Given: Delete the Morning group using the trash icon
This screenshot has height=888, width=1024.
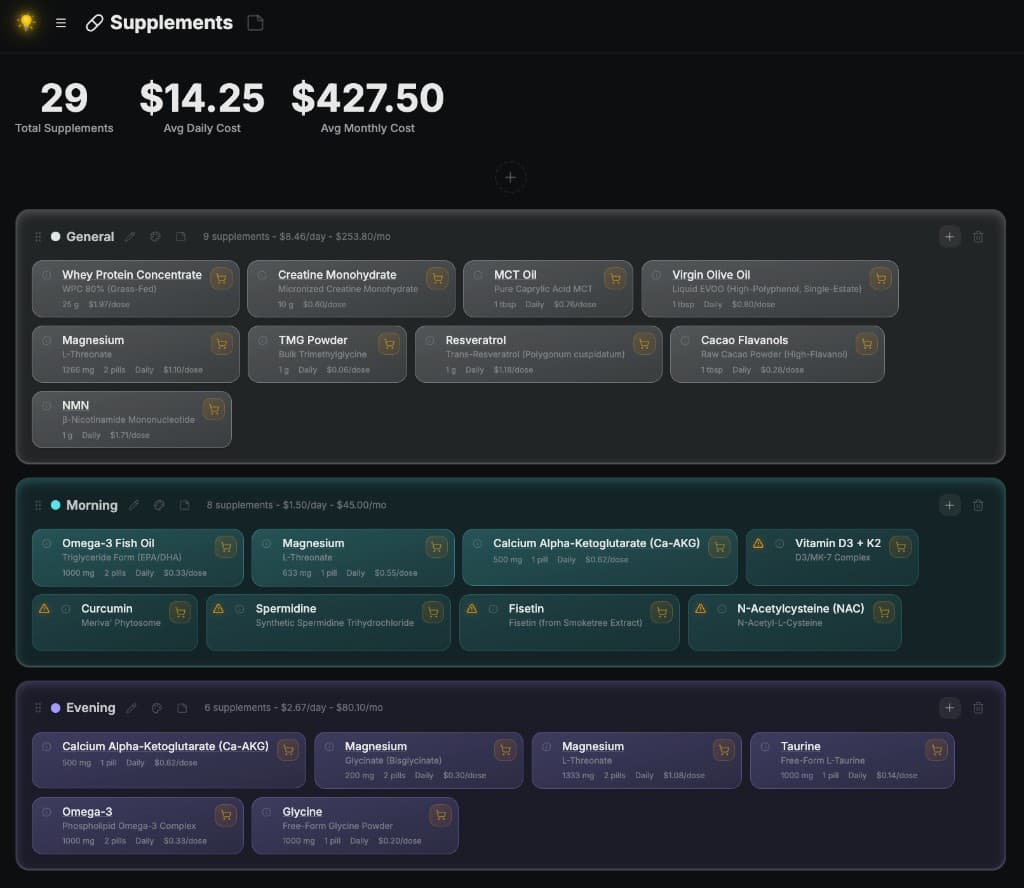Looking at the screenshot, I should coord(978,505).
